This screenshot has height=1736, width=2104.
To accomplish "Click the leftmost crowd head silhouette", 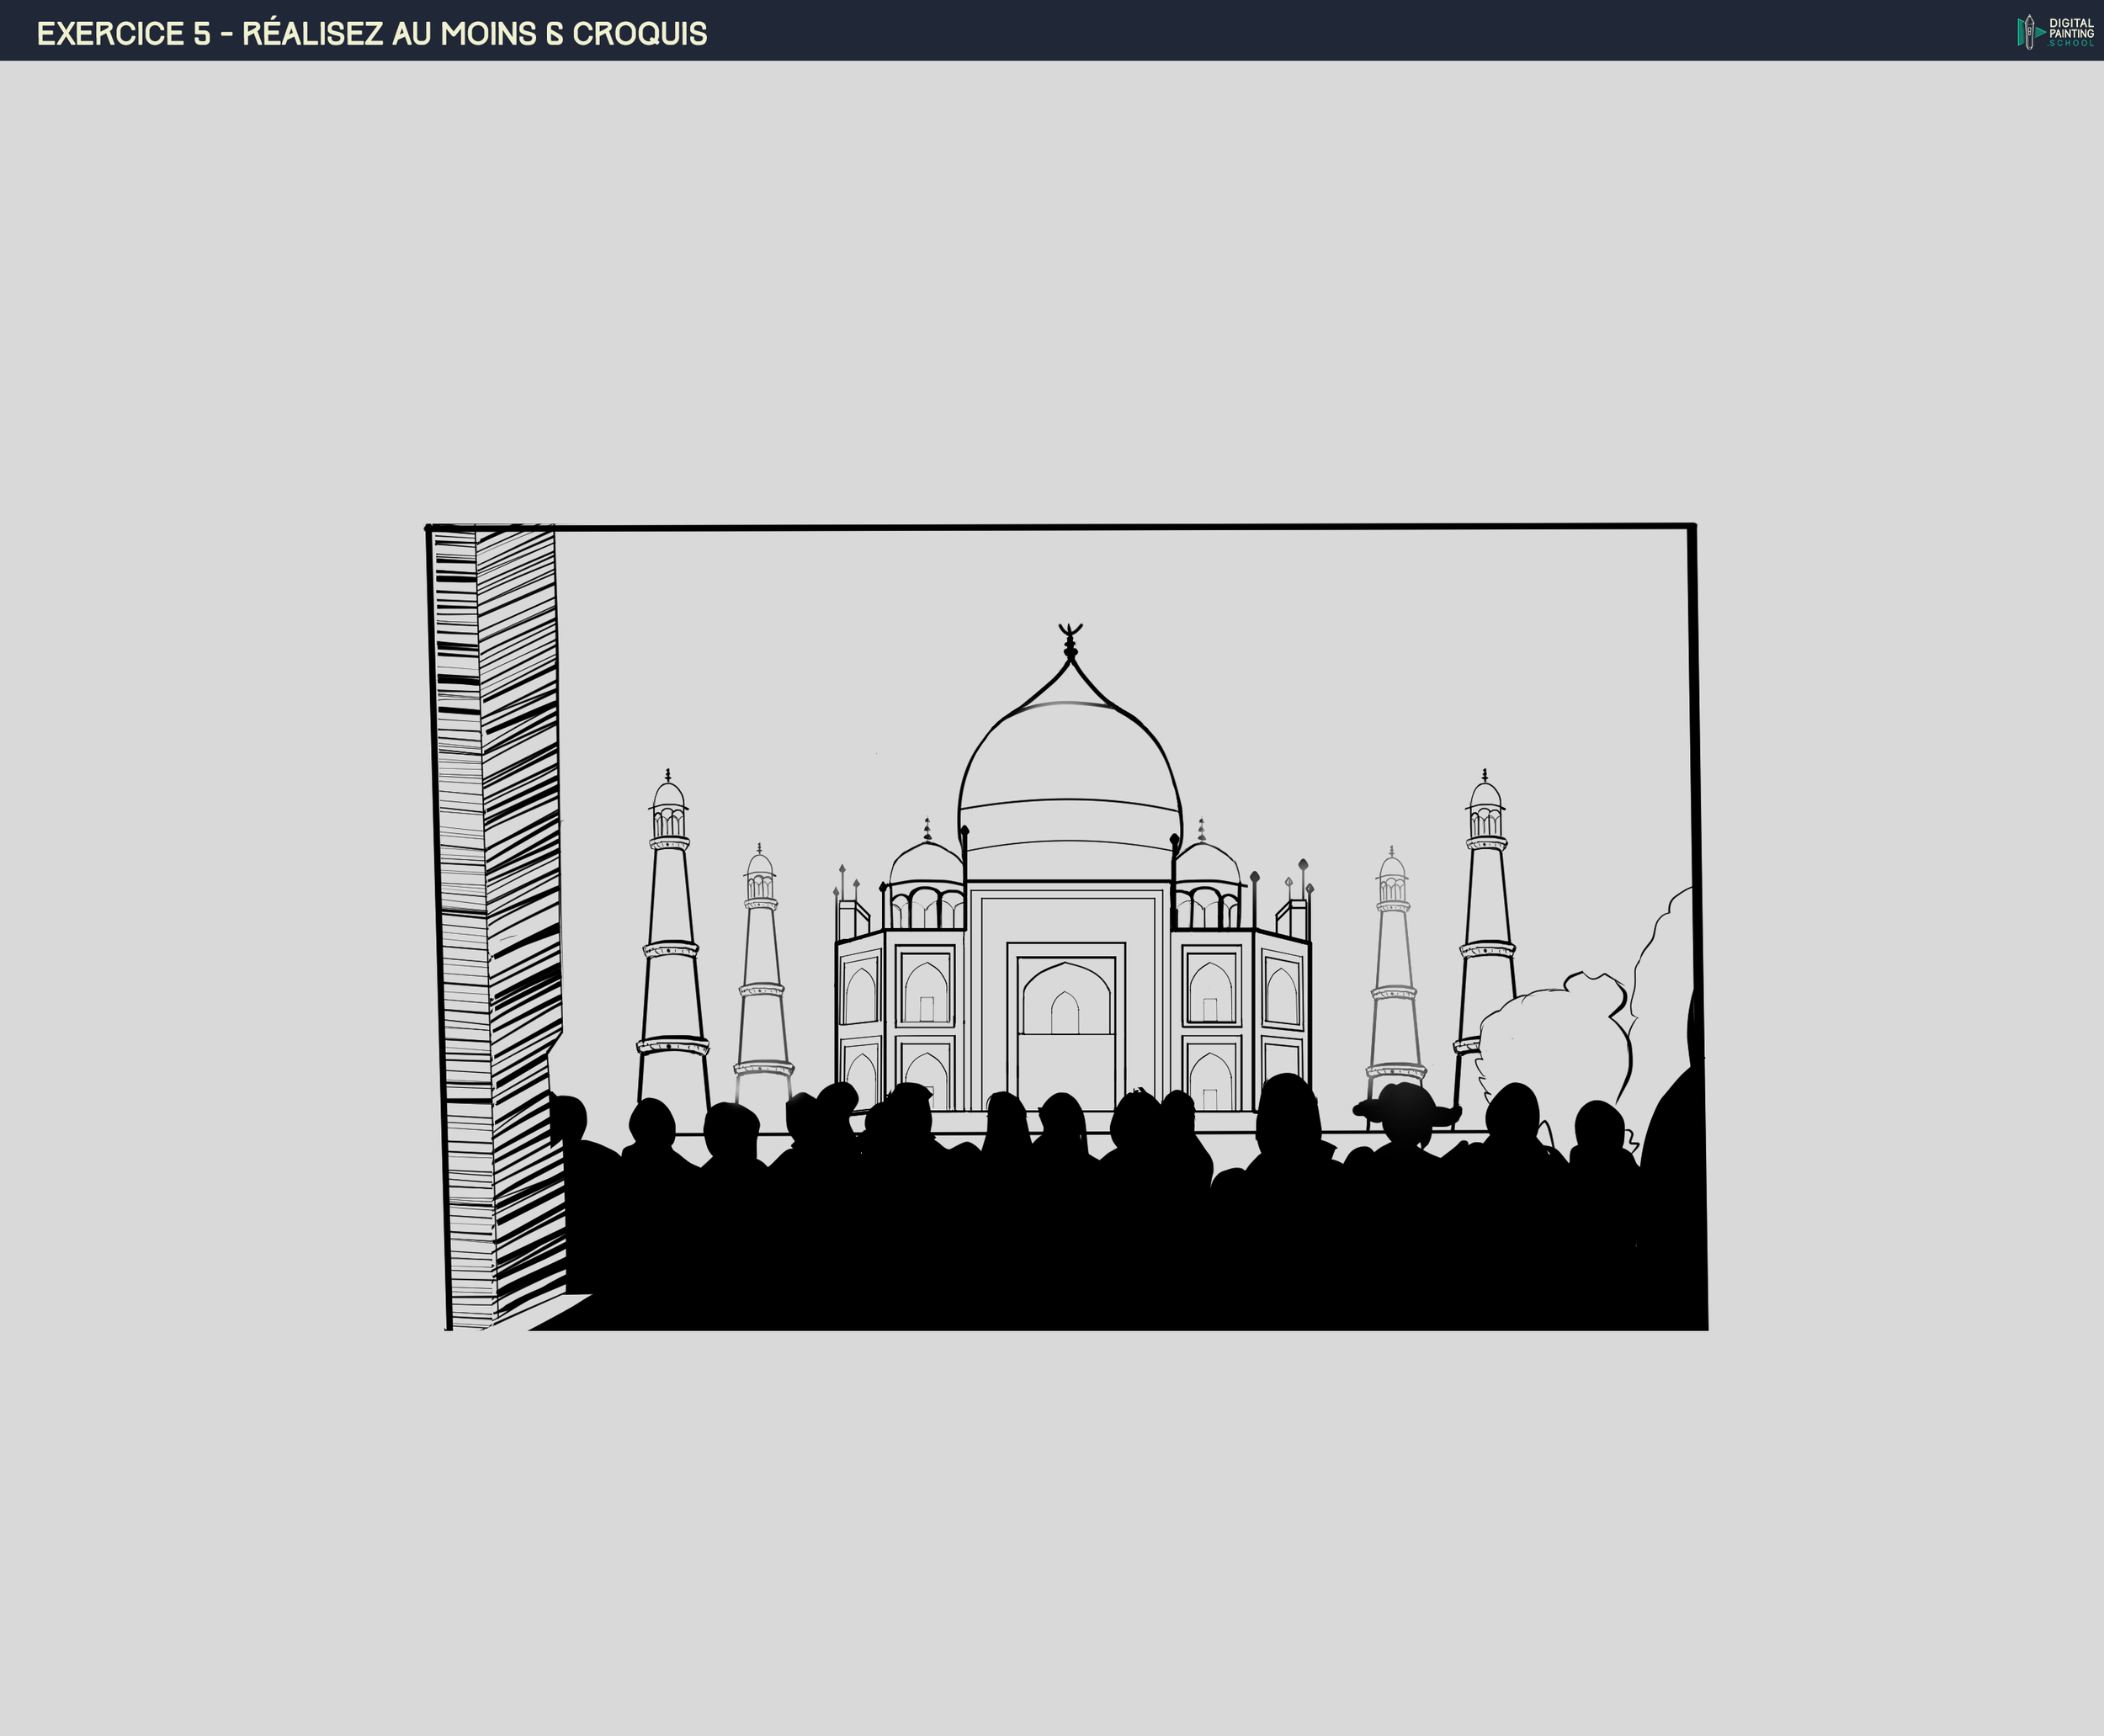I will [568, 1115].
